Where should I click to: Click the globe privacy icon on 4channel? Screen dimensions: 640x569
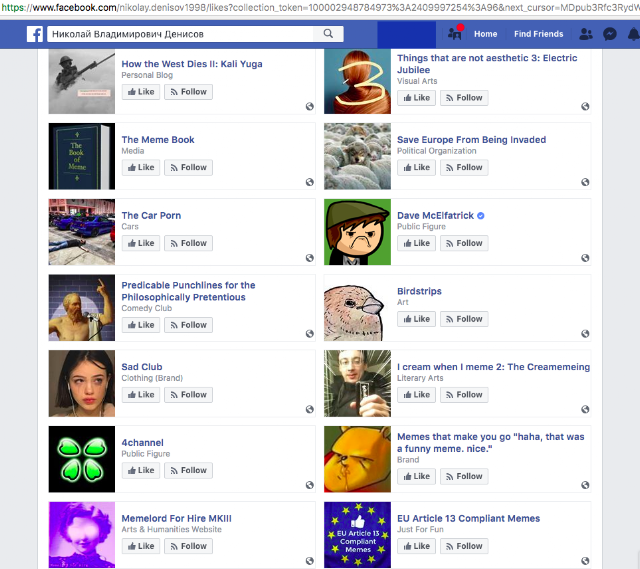click(x=310, y=485)
